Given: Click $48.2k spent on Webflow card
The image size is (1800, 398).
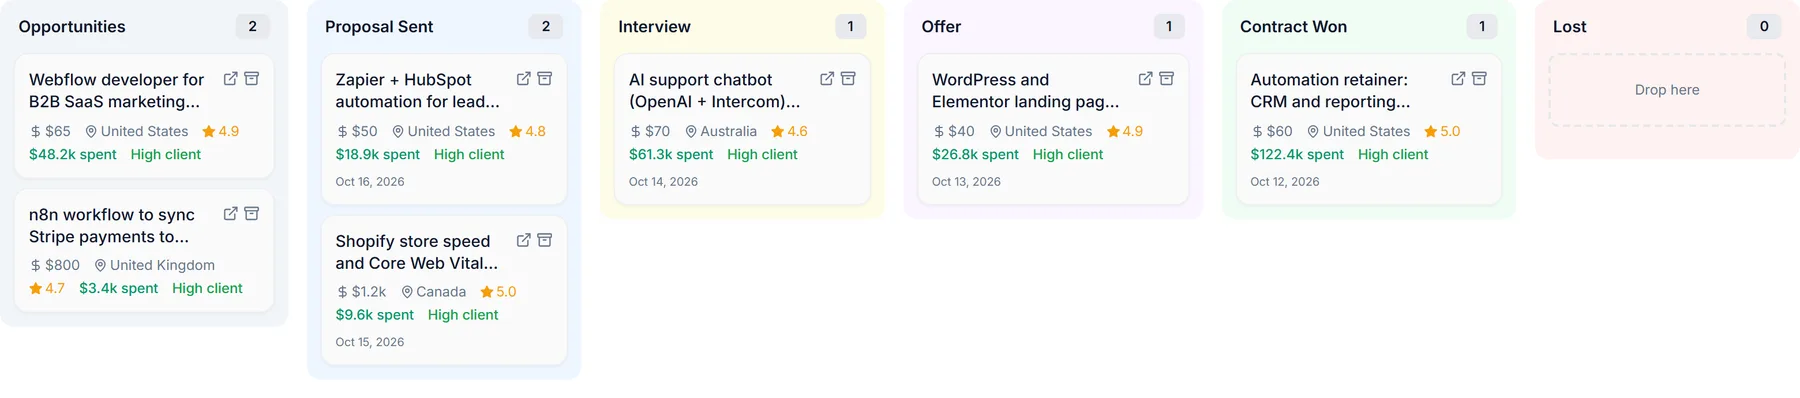Looking at the screenshot, I should tap(73, 154).
